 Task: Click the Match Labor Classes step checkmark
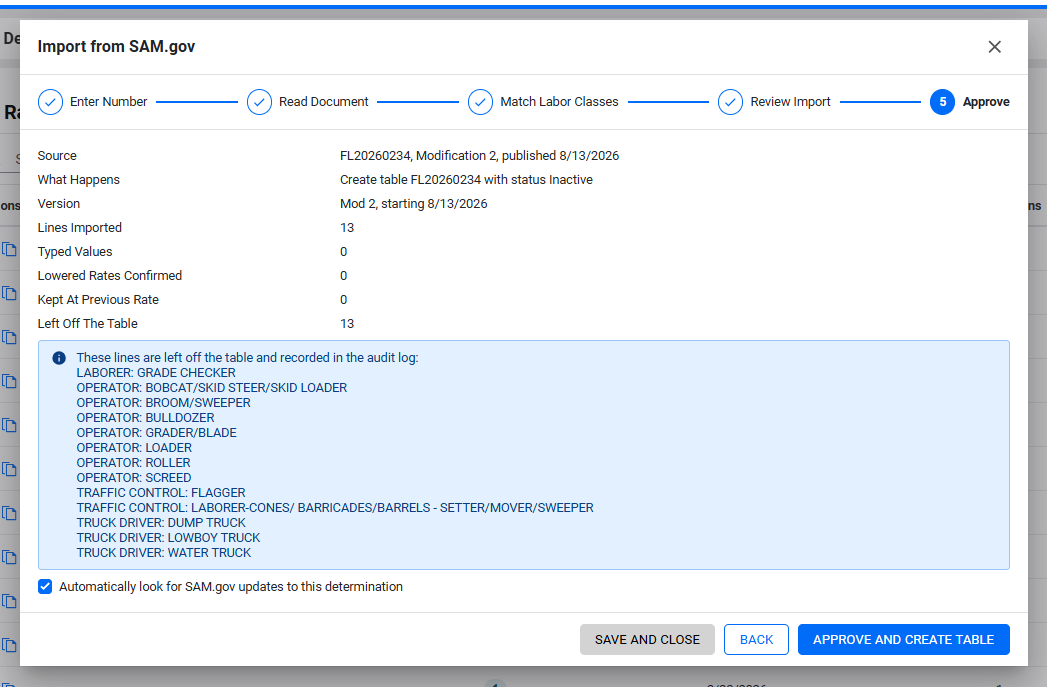click(x=480, y=102)
